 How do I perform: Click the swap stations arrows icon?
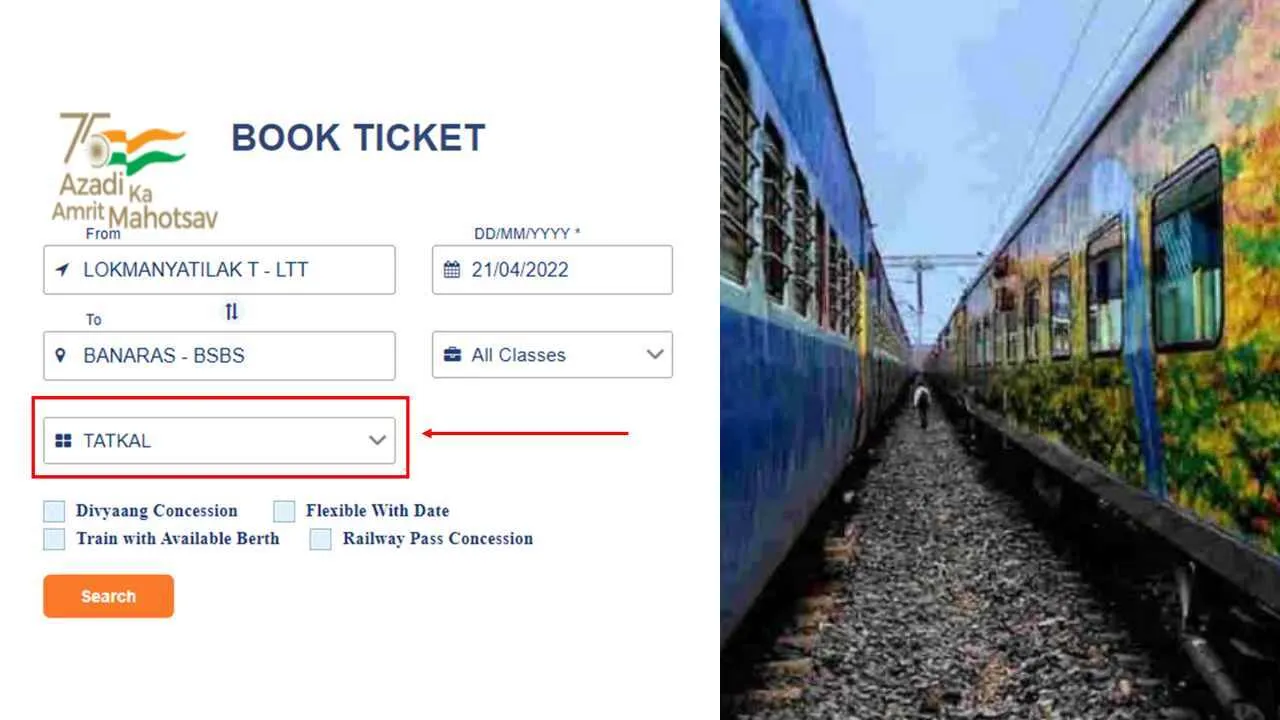(231, 311)
